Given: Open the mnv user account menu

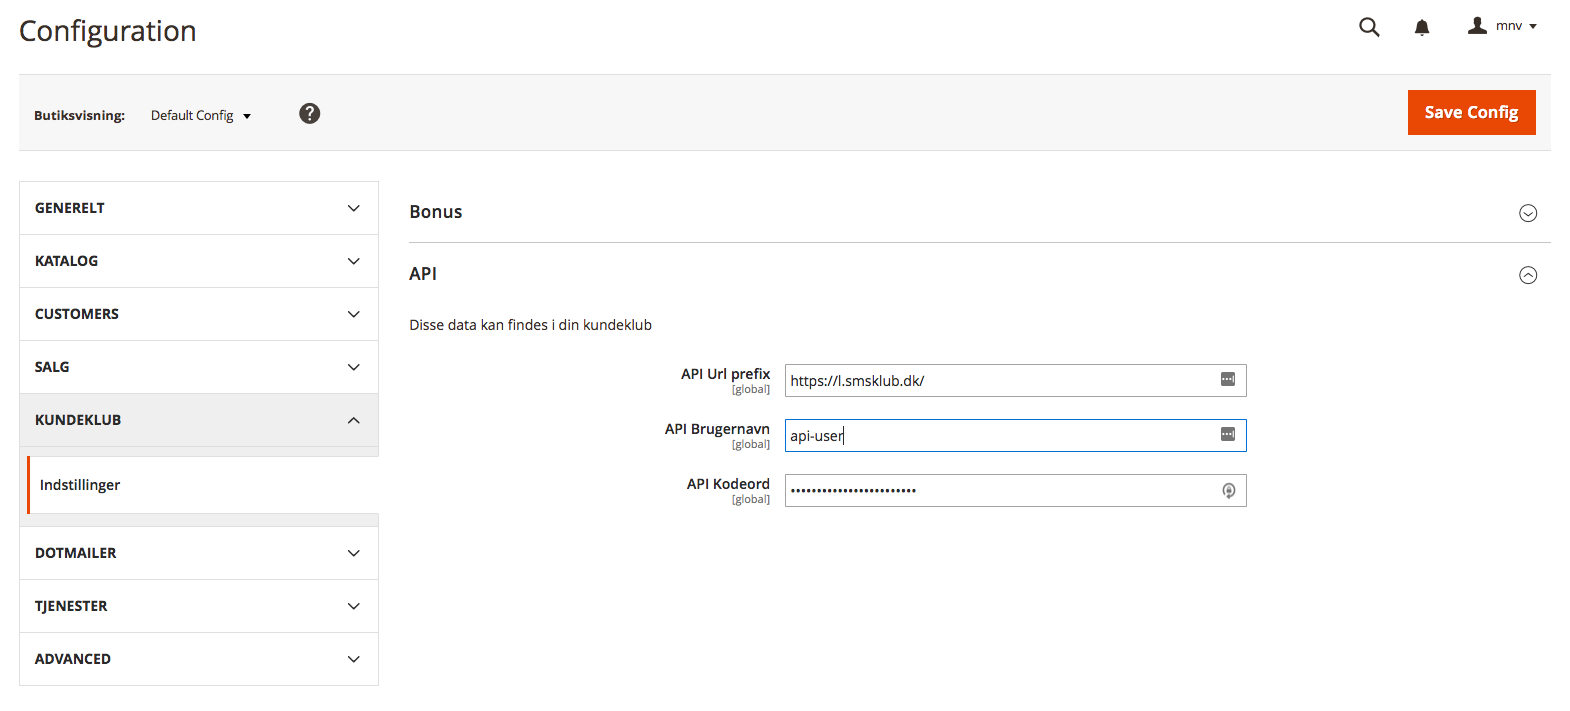Looking at the screenshot, I should pyautogui.click(x=1503, y=26).
